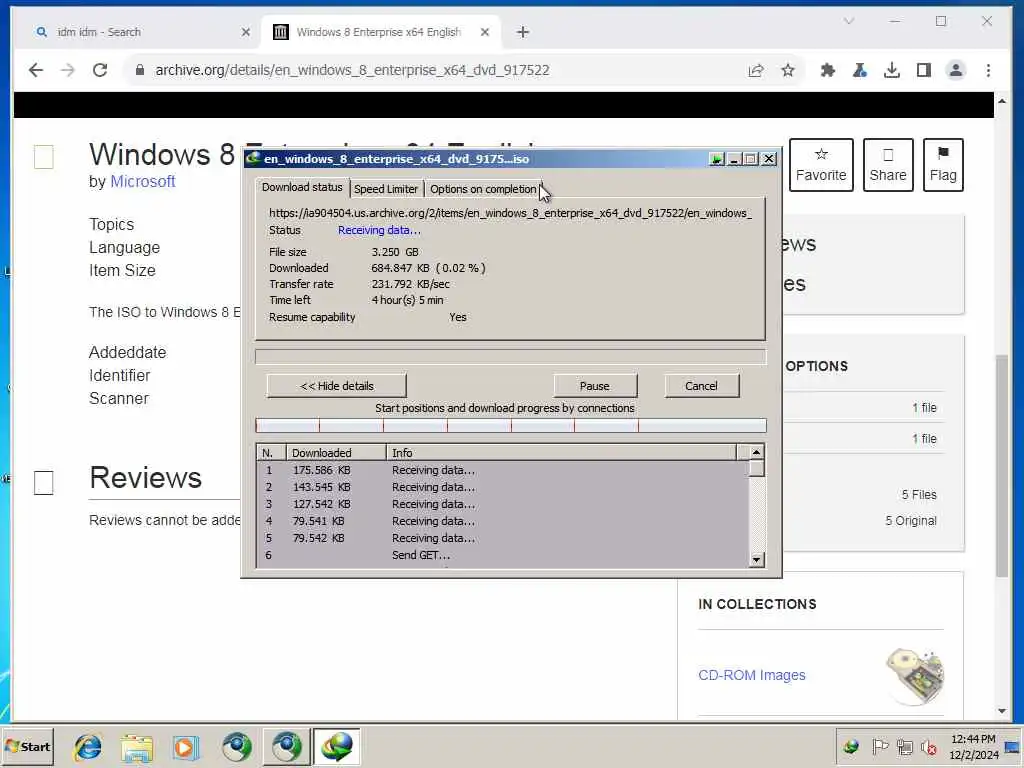Open the Speed Limiter tab

pyautogui.click(x=386, y=189)
